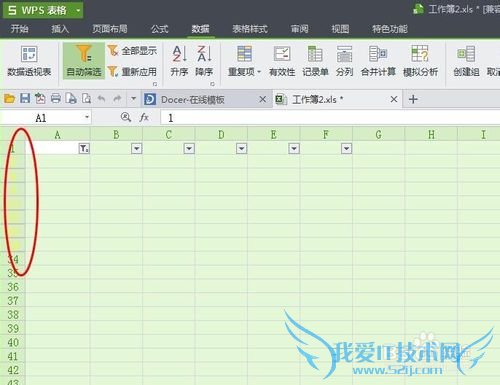
Task: Open the 数据透视表 pivot table tool
Action: coord(29,61)
